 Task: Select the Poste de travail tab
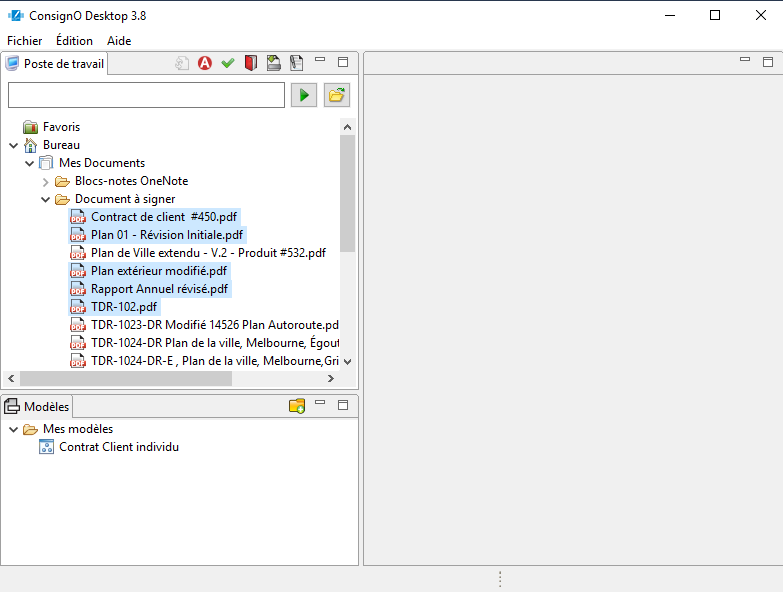click(x=55, y=63)
